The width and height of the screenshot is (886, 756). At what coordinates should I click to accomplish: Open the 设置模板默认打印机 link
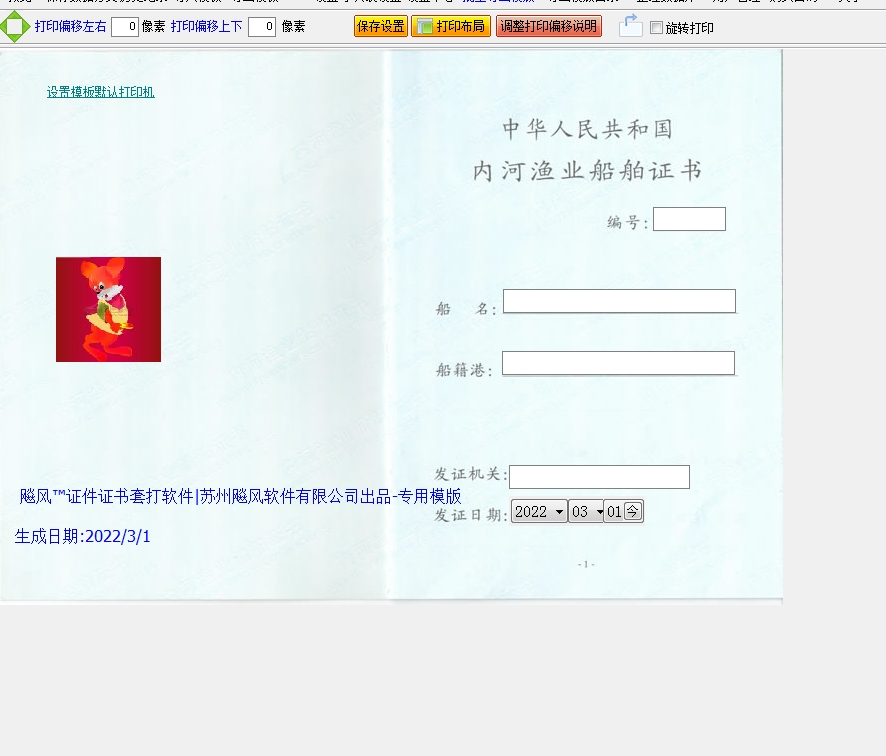[100, 92]
